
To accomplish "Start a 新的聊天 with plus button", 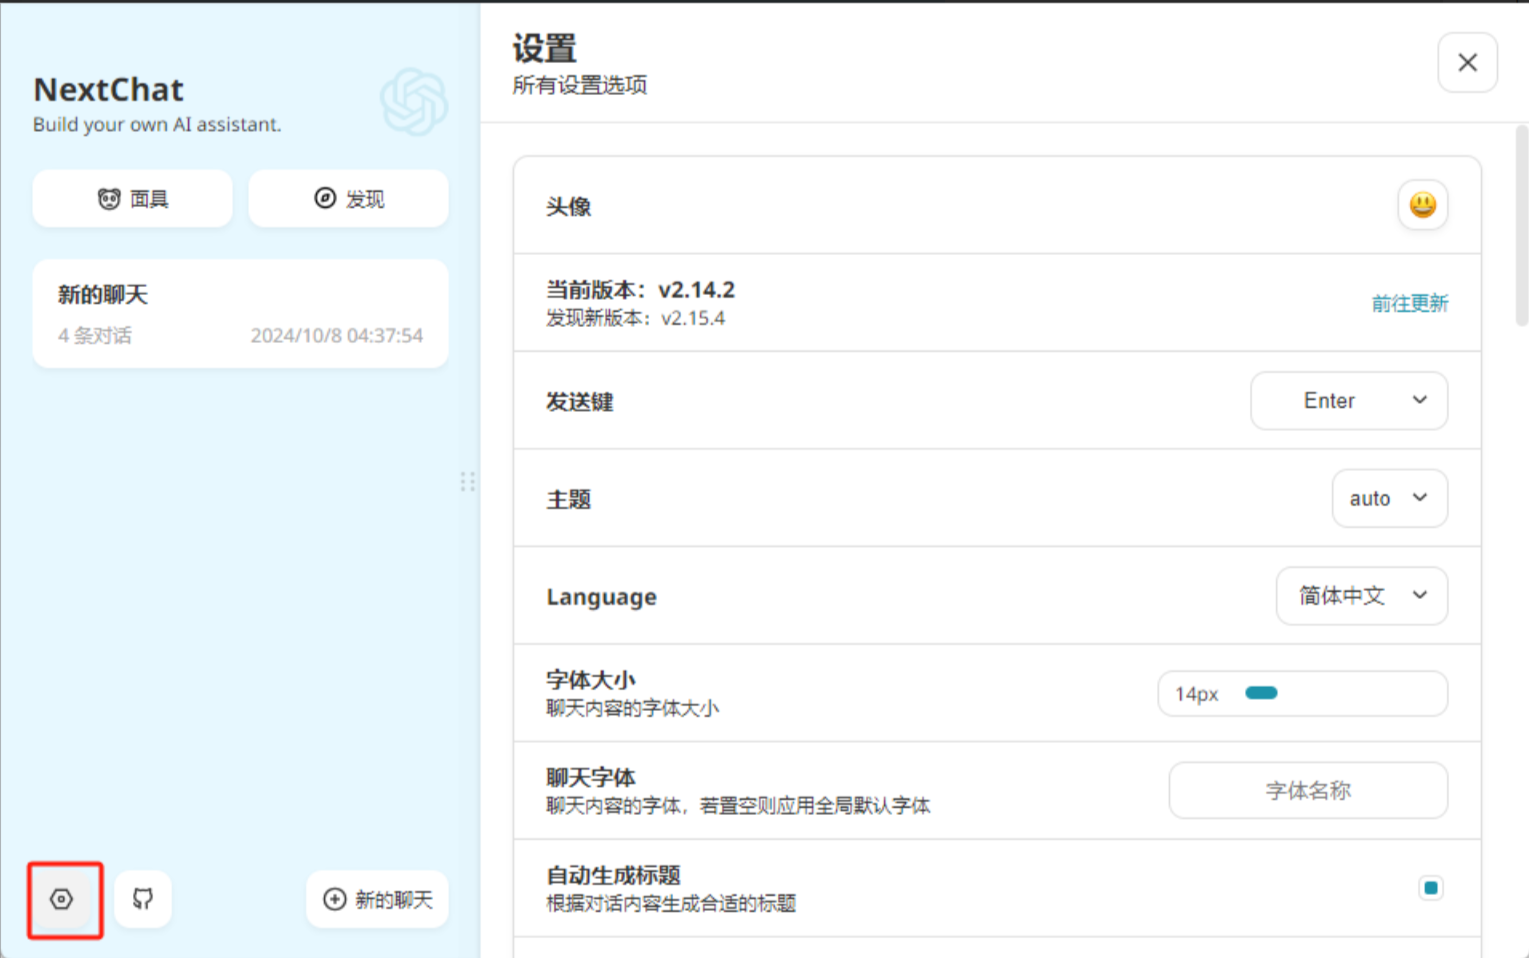I will (x=377, y=899).
